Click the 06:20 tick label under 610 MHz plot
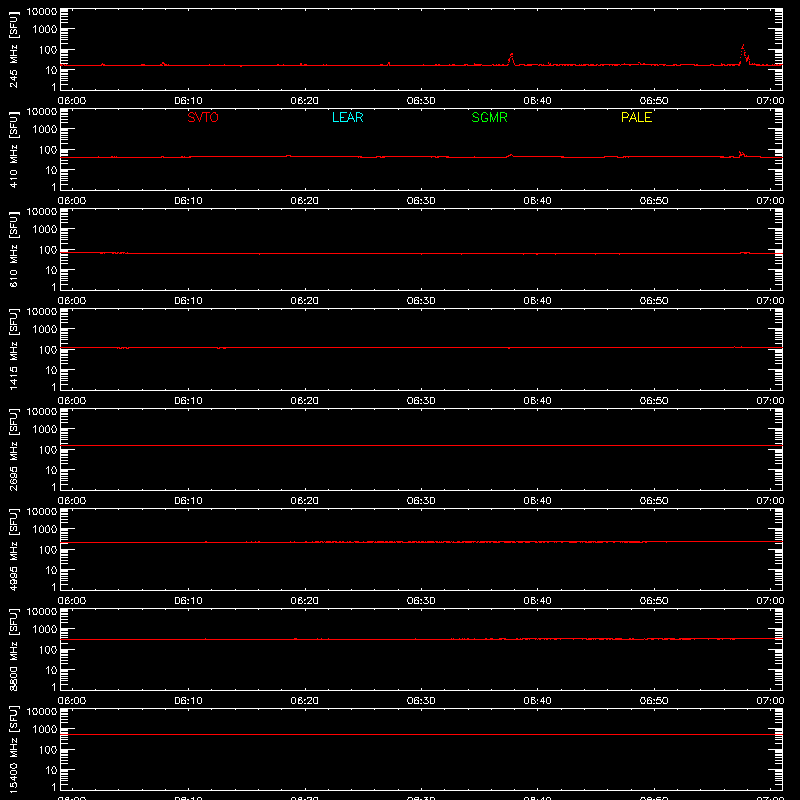Screen dimensions: 800x800 [305, 301]
